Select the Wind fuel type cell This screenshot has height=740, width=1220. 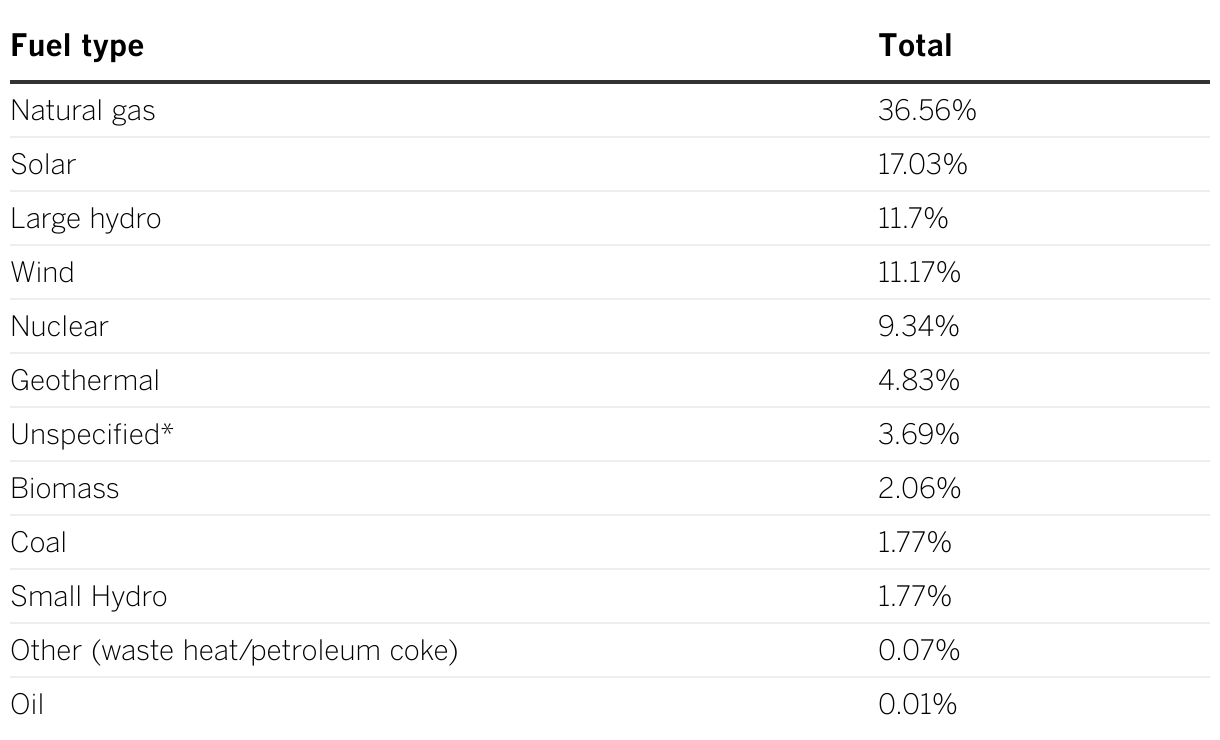coord(42,272)
